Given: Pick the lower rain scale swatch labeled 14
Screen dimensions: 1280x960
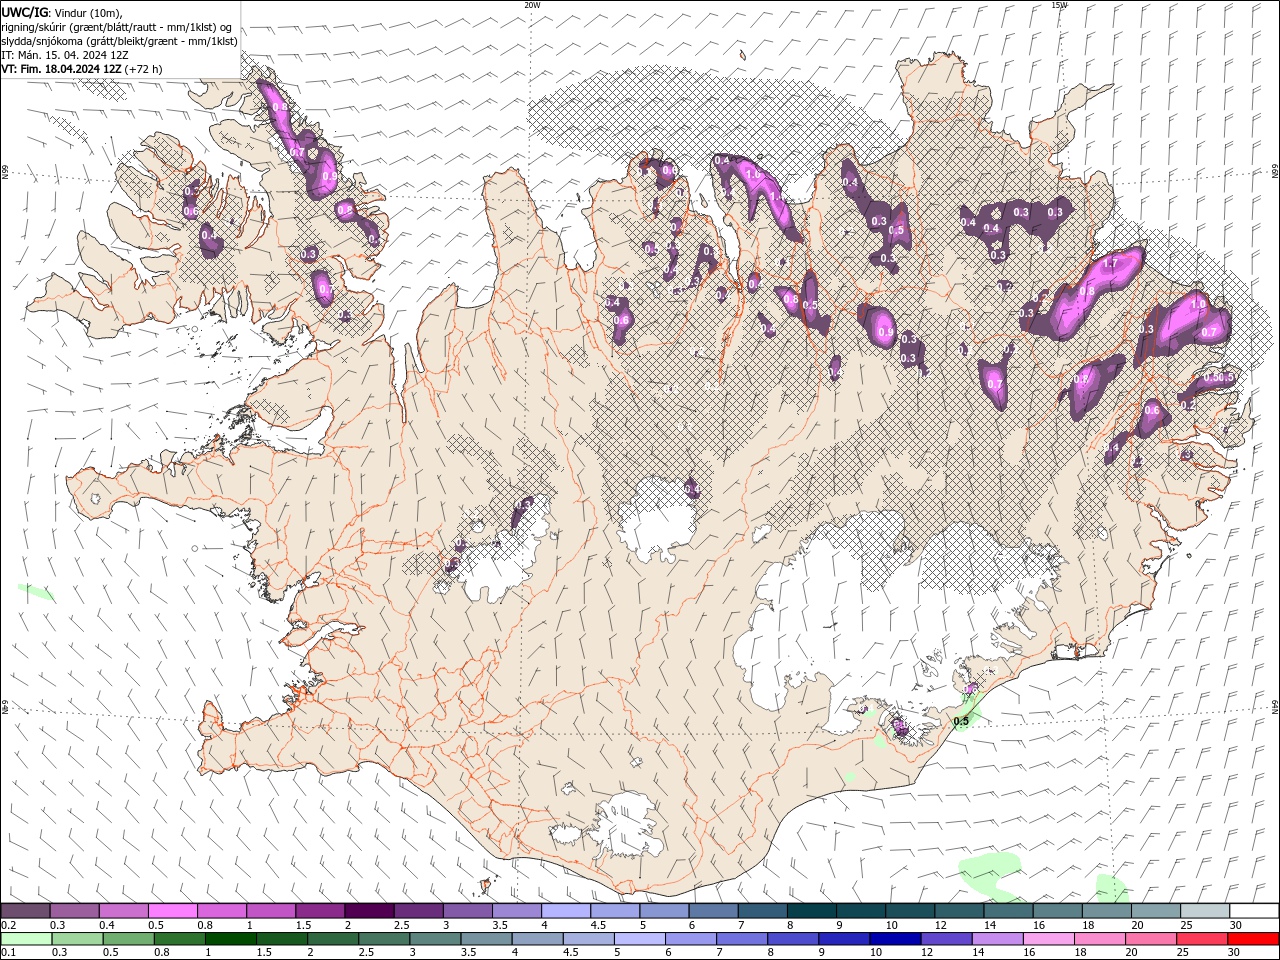Looking at the screenshot, I should coord(997,939).
